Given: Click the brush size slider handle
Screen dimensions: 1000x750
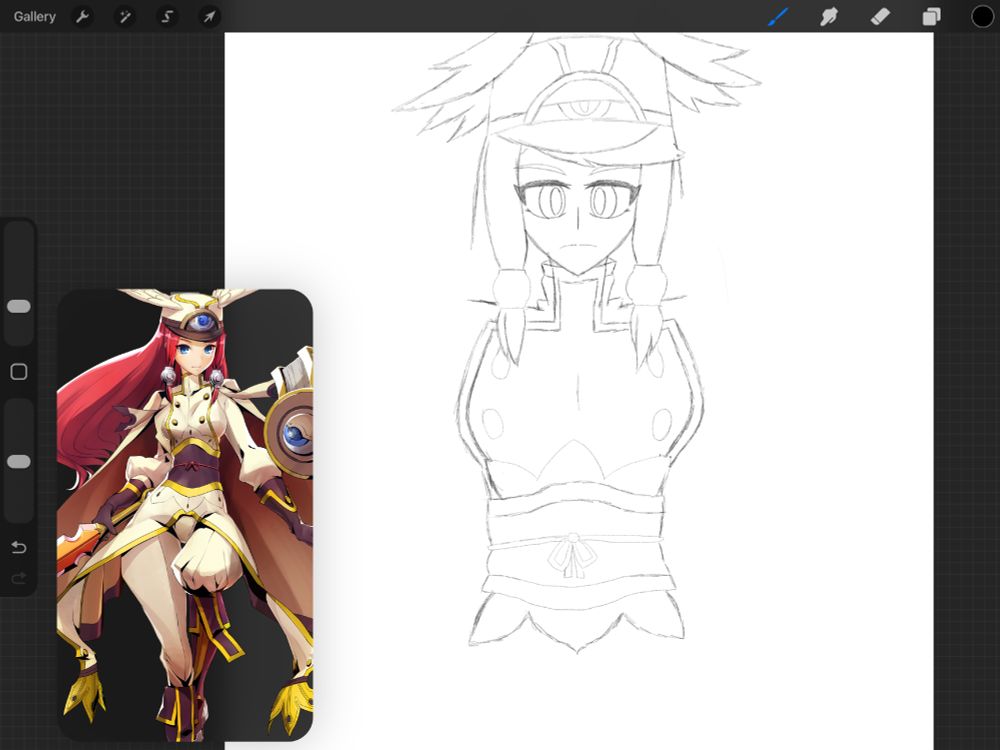Looking at the screenshot, I should click(18, 307).
